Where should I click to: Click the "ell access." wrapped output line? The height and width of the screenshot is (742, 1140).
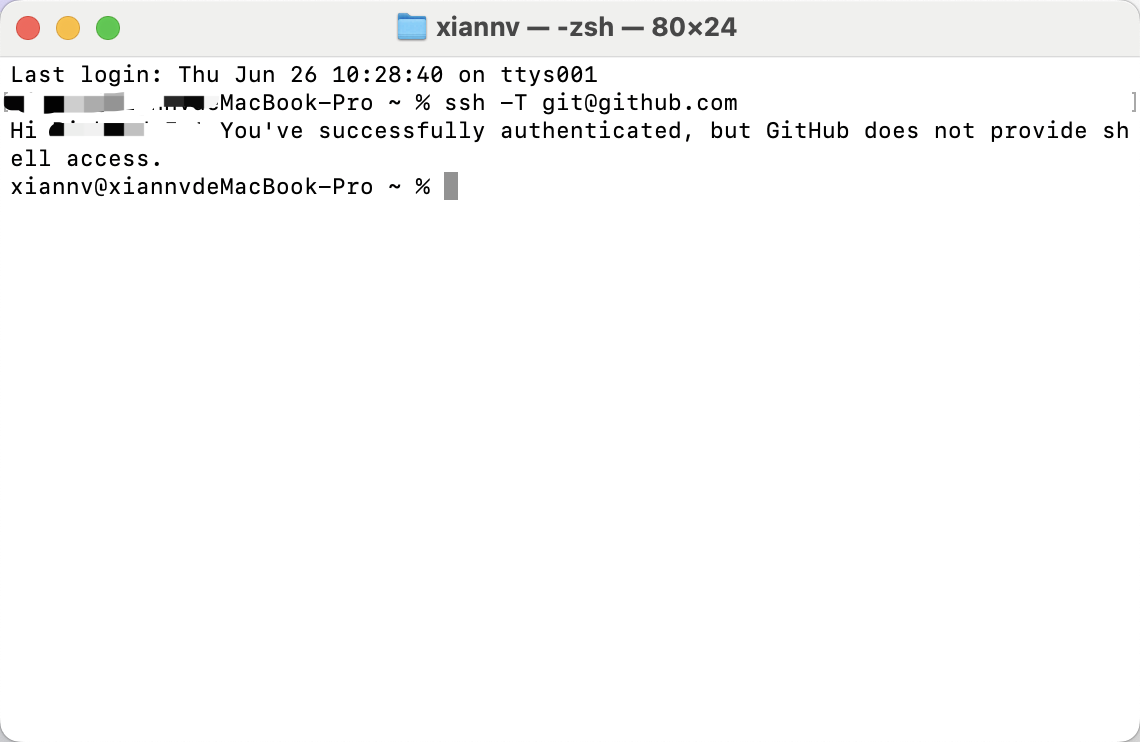point(86,158)
